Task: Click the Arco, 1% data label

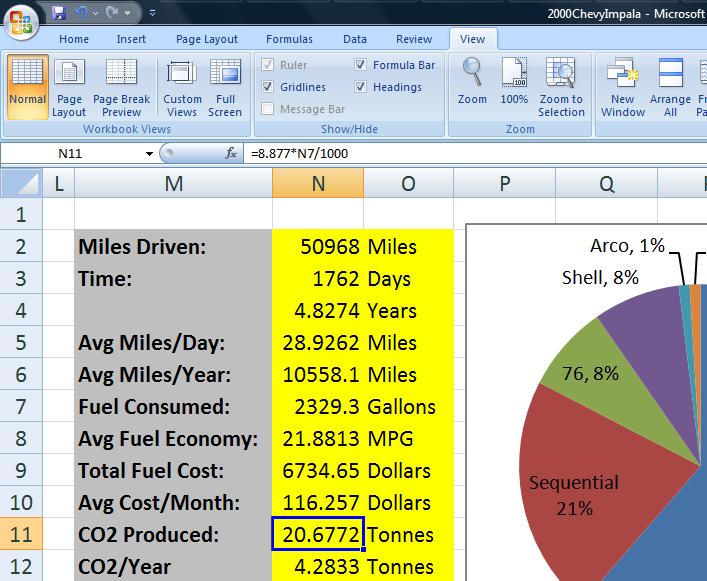Action: (627, 246)
